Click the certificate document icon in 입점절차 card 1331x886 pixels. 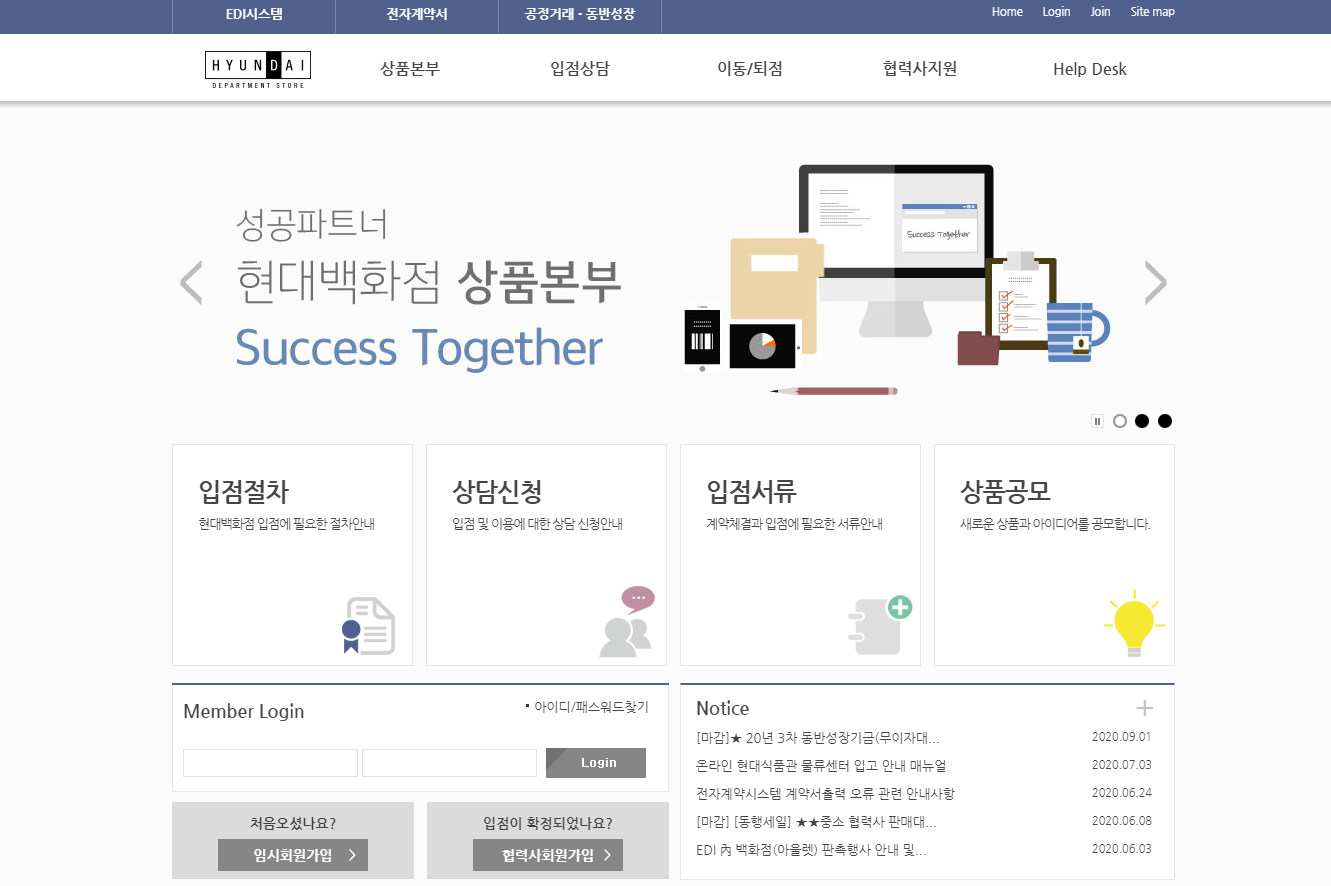click(368, 626)
